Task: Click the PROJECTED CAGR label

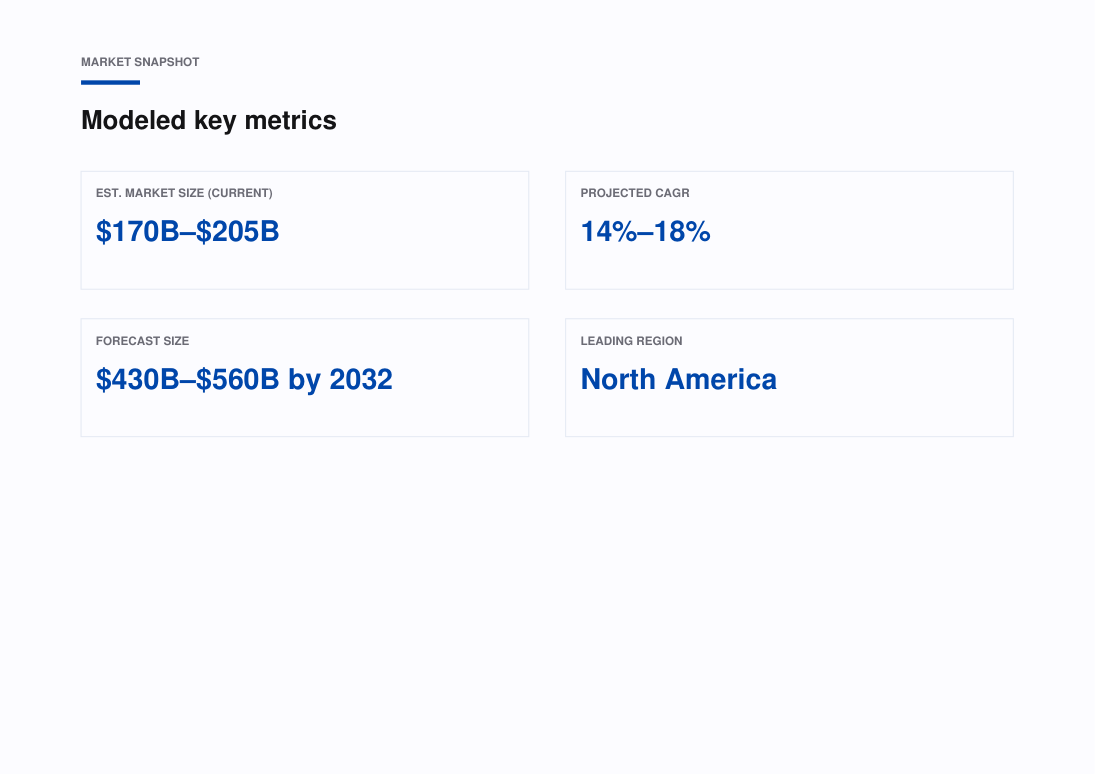Action: pos(635,193)
